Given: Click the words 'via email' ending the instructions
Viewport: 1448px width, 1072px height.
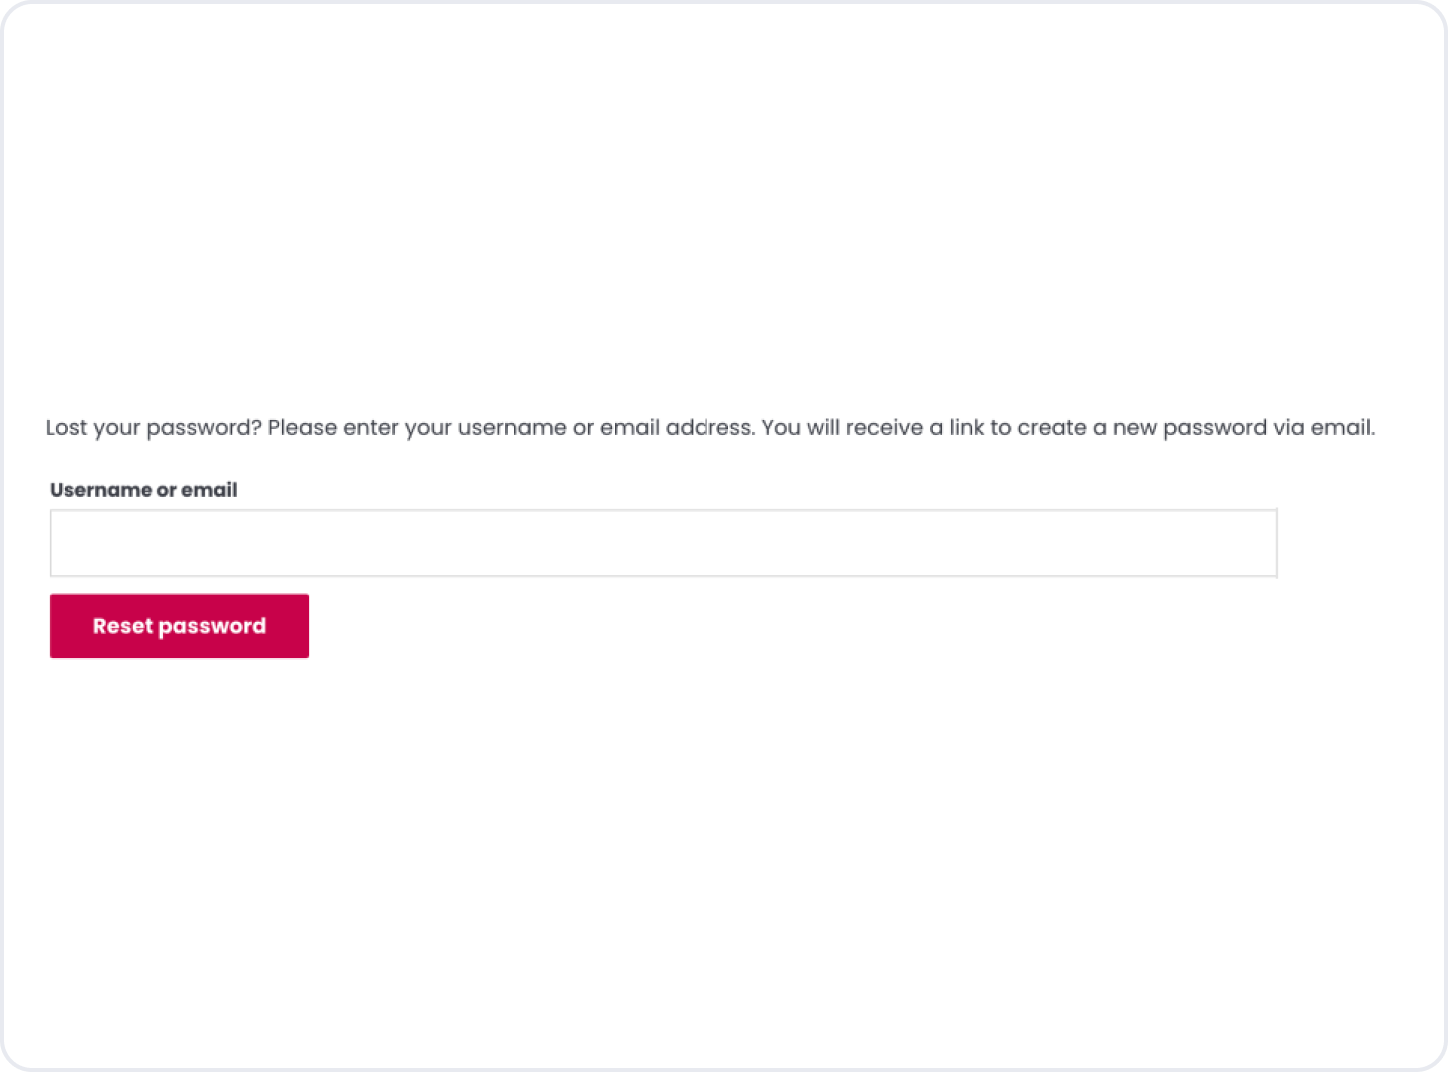Looking at the screenshot, I should point(1323,428).
